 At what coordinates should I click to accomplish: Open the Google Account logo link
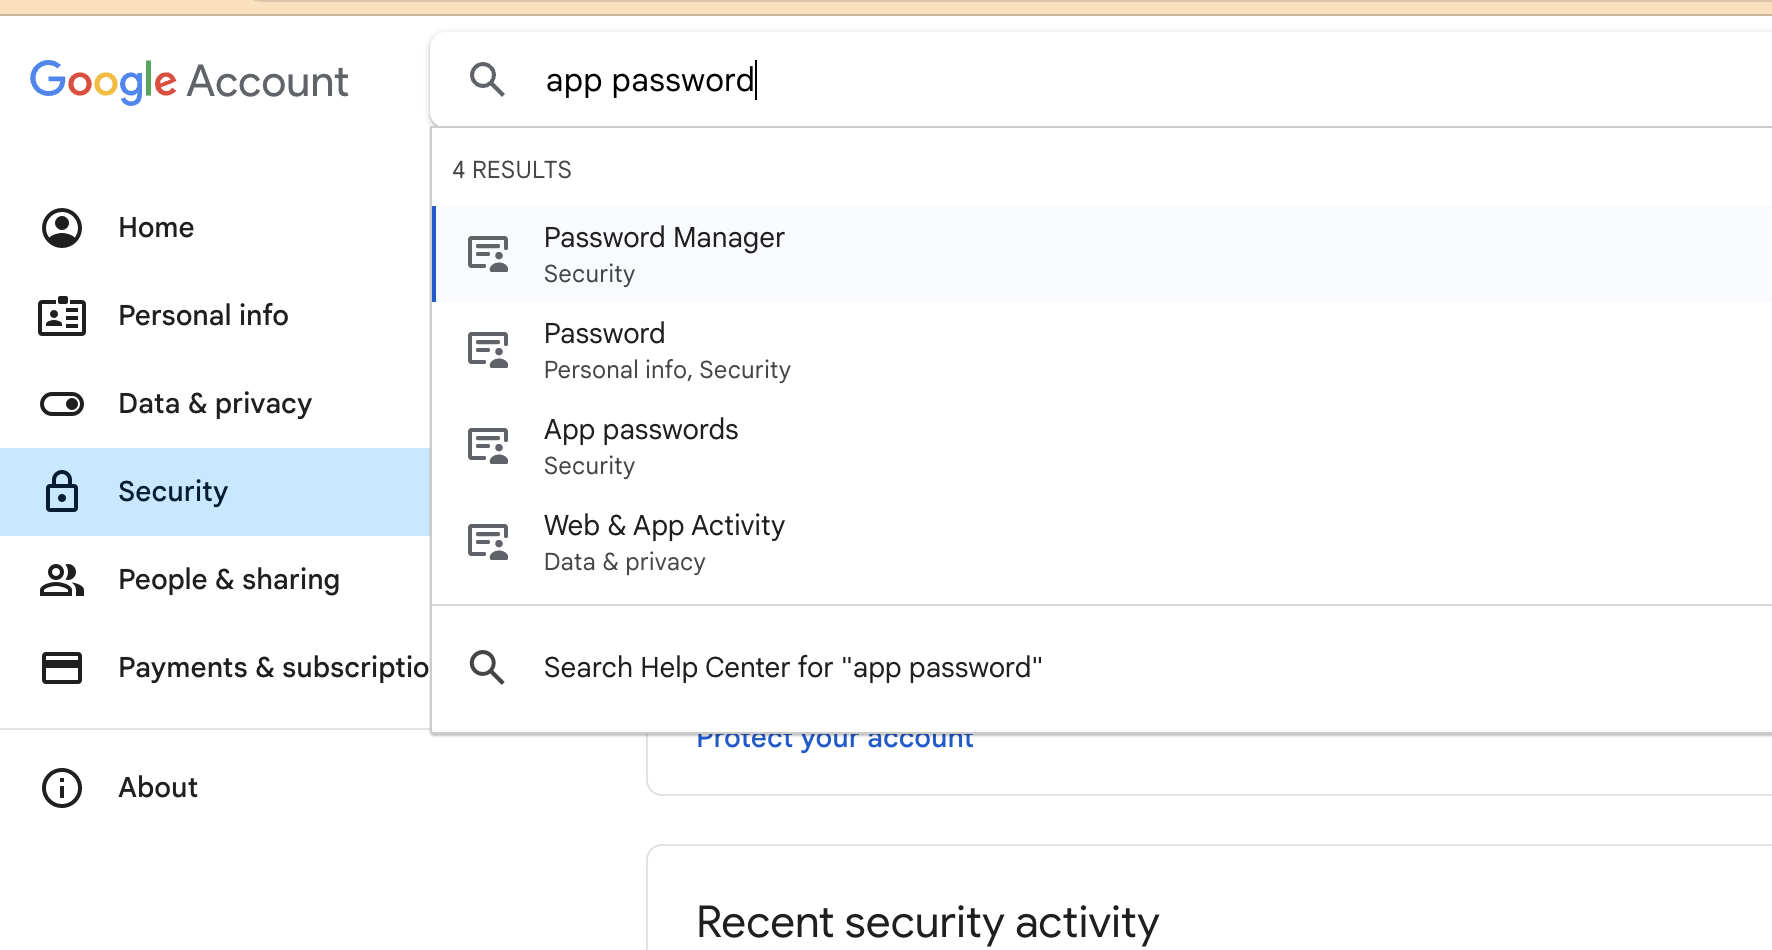[x=189, y=81]
